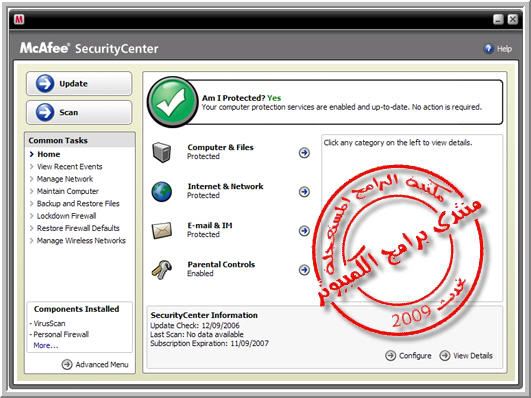Screen dimensions: 531x398
Task: Select the Computer & Files category label
Action: tap(220, 147)
